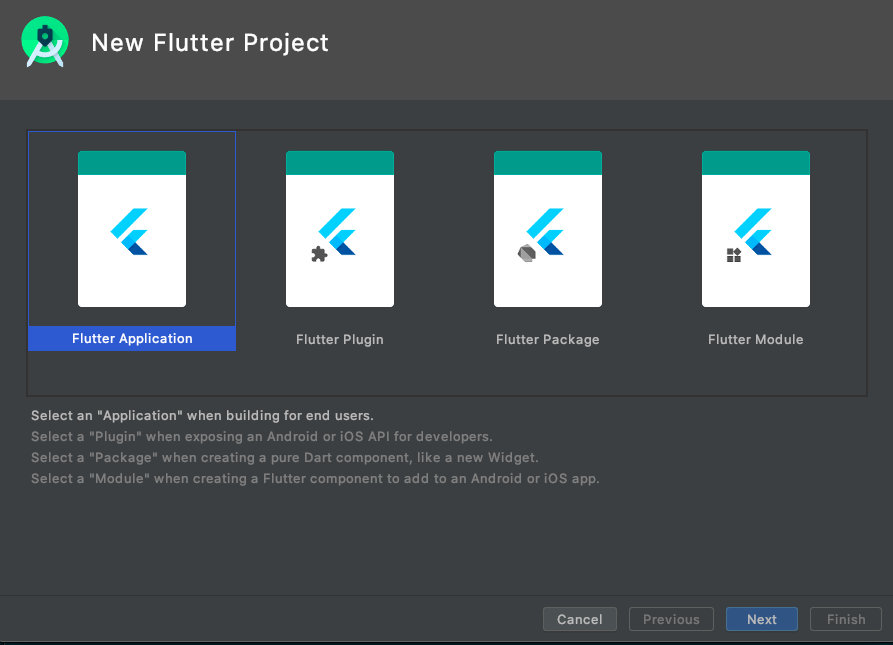Click the Finish button
Viewport: 893px width, 645px height.
coord(846,619)
